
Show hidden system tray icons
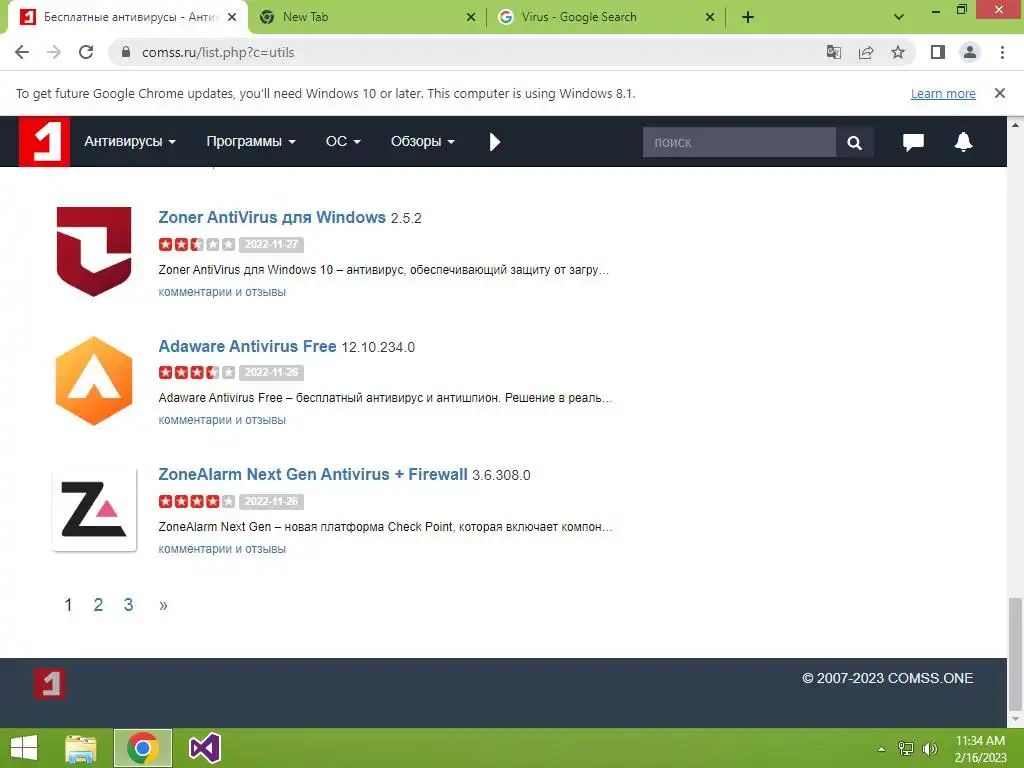881,749
